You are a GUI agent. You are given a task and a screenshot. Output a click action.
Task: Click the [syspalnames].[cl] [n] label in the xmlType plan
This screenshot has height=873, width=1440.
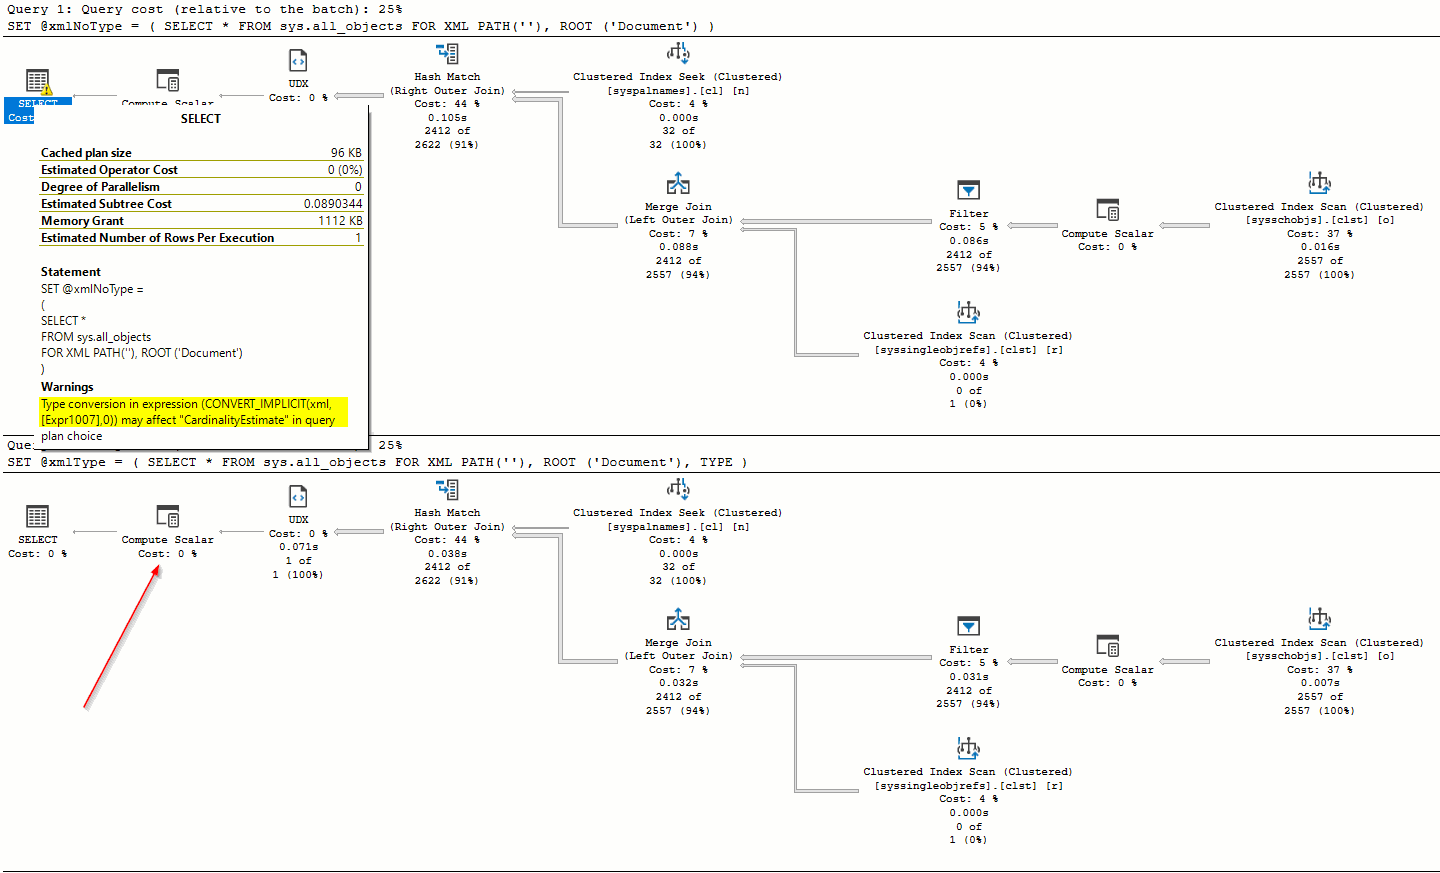tap(678, 527)
